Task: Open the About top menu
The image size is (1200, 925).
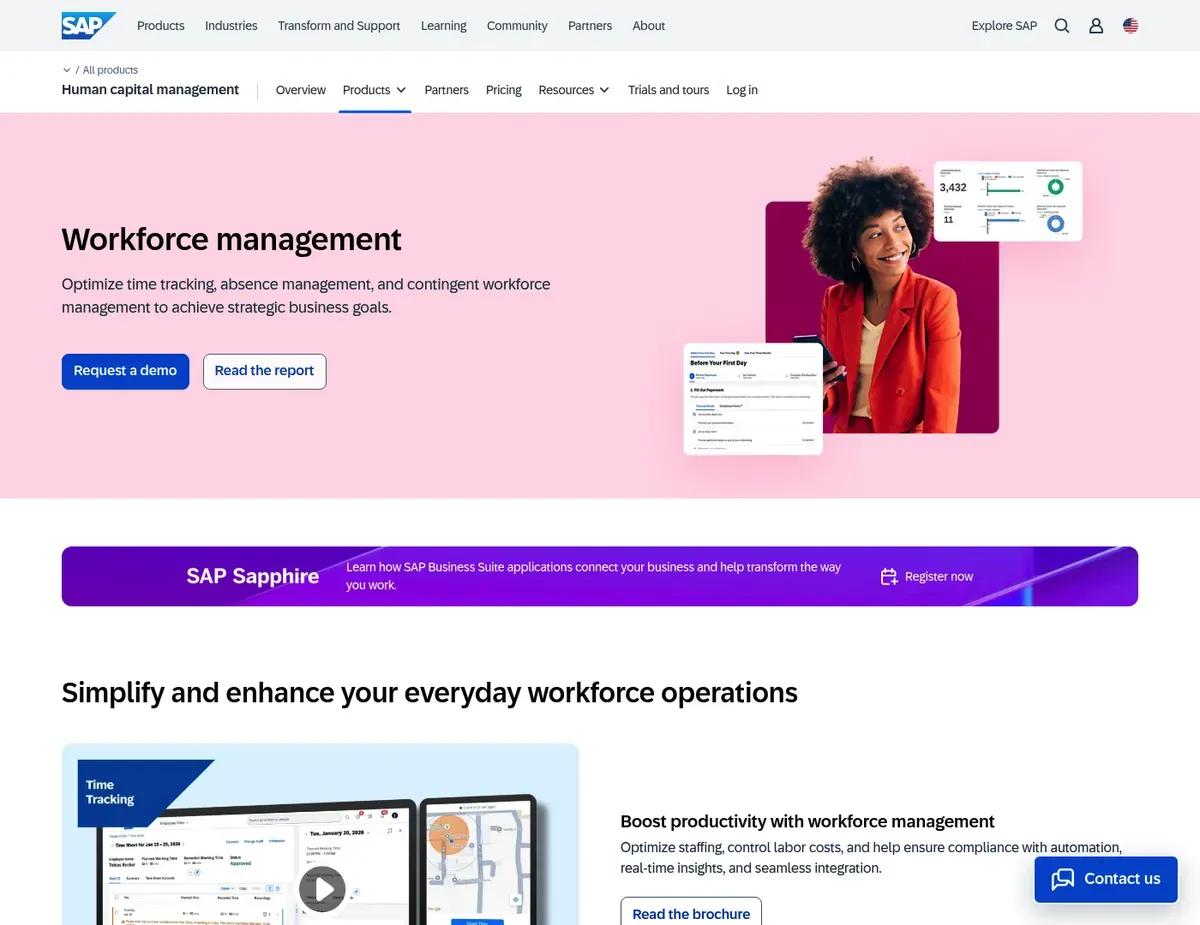Action: coord(649,26)
